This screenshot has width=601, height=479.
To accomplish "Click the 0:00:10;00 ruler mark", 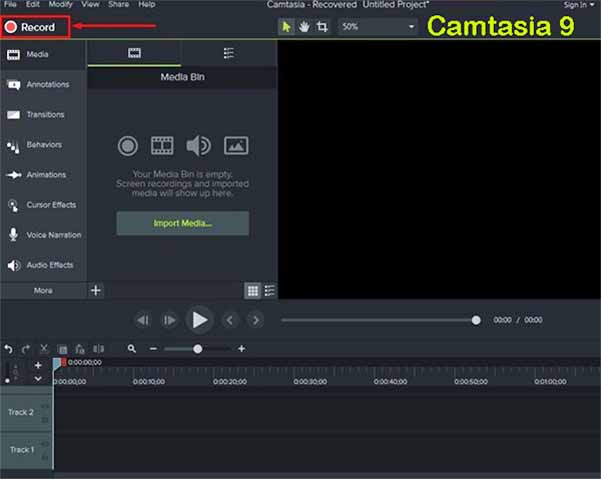I will coord(149,382).
